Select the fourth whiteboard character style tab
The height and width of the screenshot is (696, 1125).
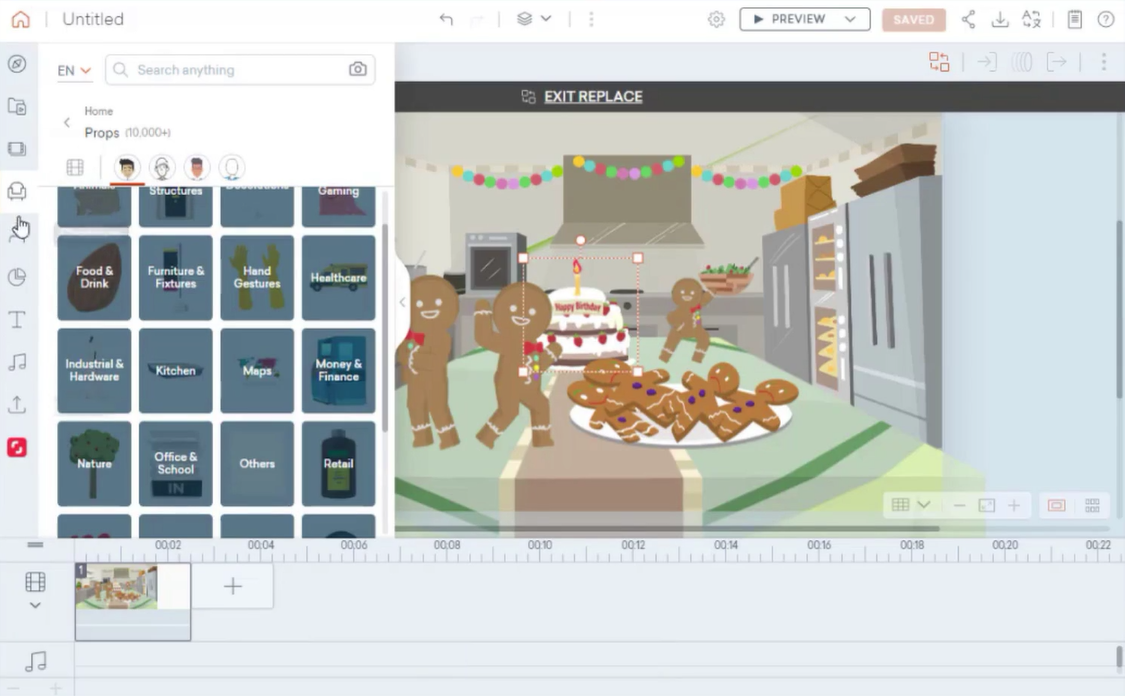point(232,168)
